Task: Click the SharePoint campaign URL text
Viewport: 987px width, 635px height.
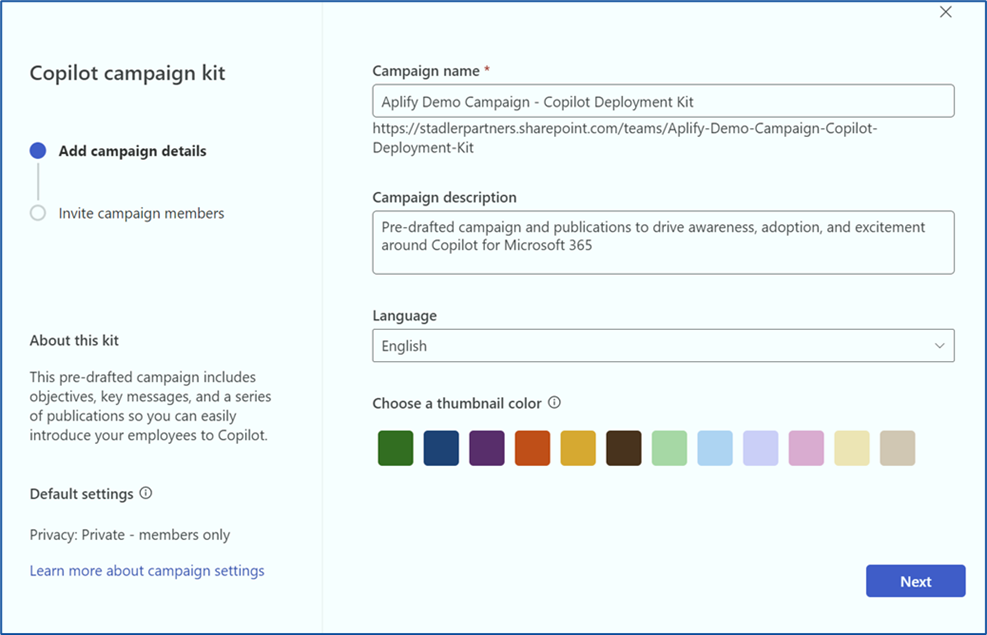Action: tap(624, 138)
